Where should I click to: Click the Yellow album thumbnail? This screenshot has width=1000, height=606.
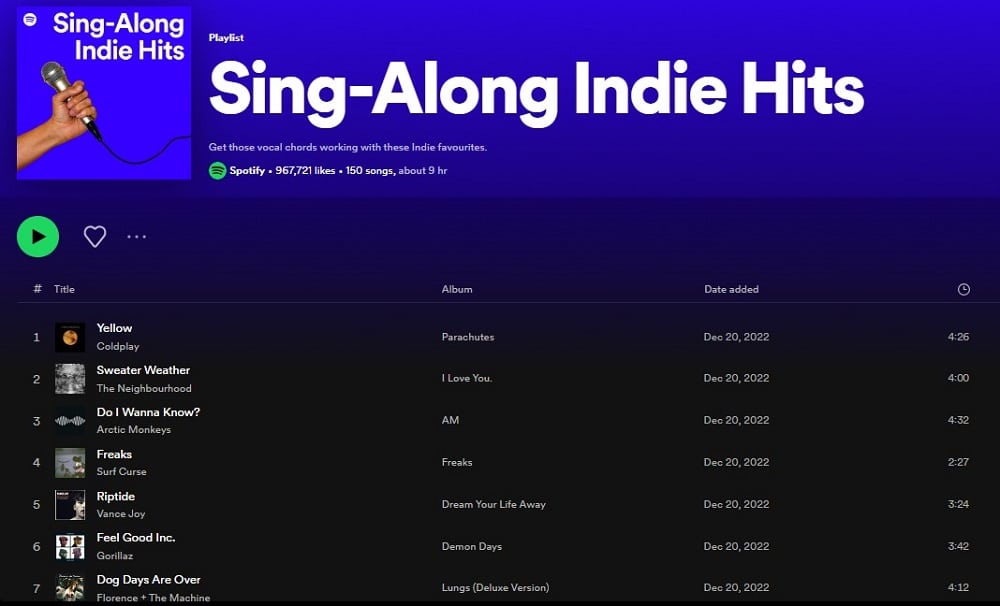point(70,337)
